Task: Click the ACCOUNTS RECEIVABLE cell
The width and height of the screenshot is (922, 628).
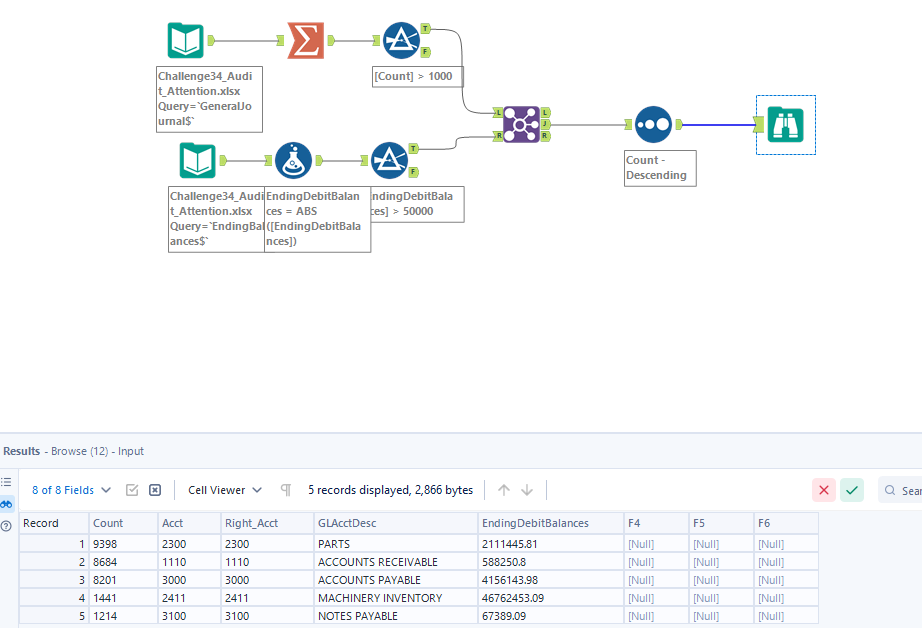Action: (369, 562)
